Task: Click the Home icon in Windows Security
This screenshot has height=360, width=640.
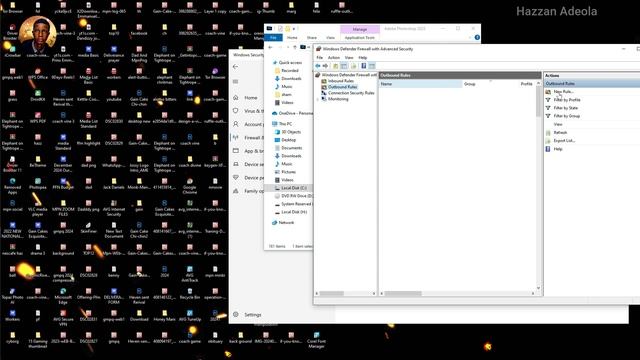Action: click(x=236, y=98)
